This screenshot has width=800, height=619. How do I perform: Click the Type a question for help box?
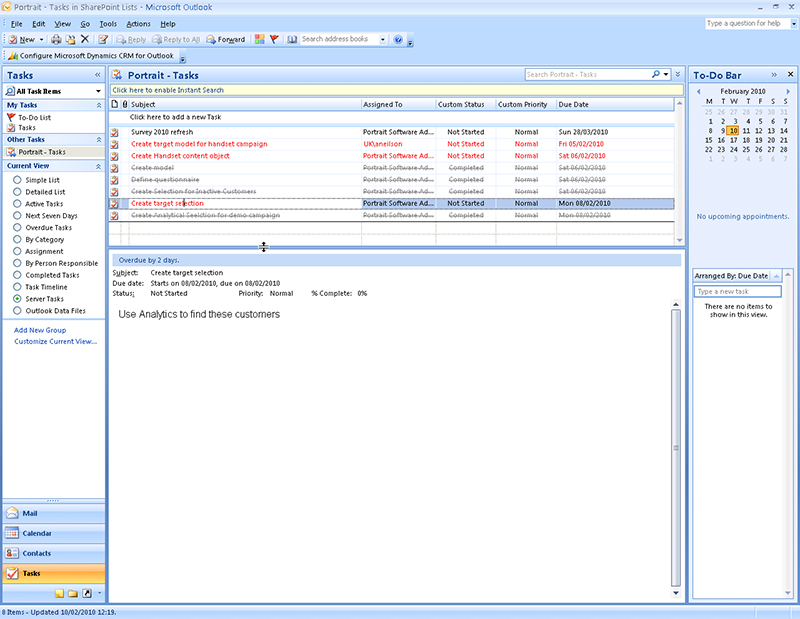[x=747, y=23]
